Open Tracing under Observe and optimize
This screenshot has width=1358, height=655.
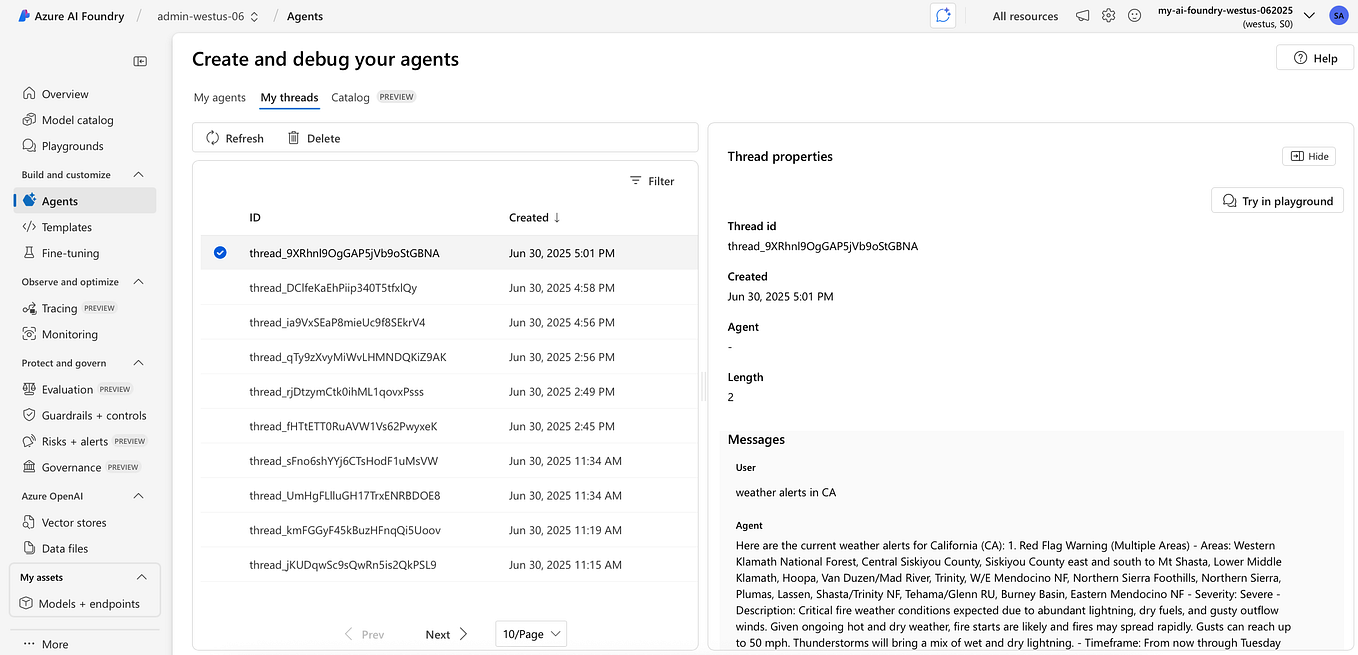(x=30, y=307)
